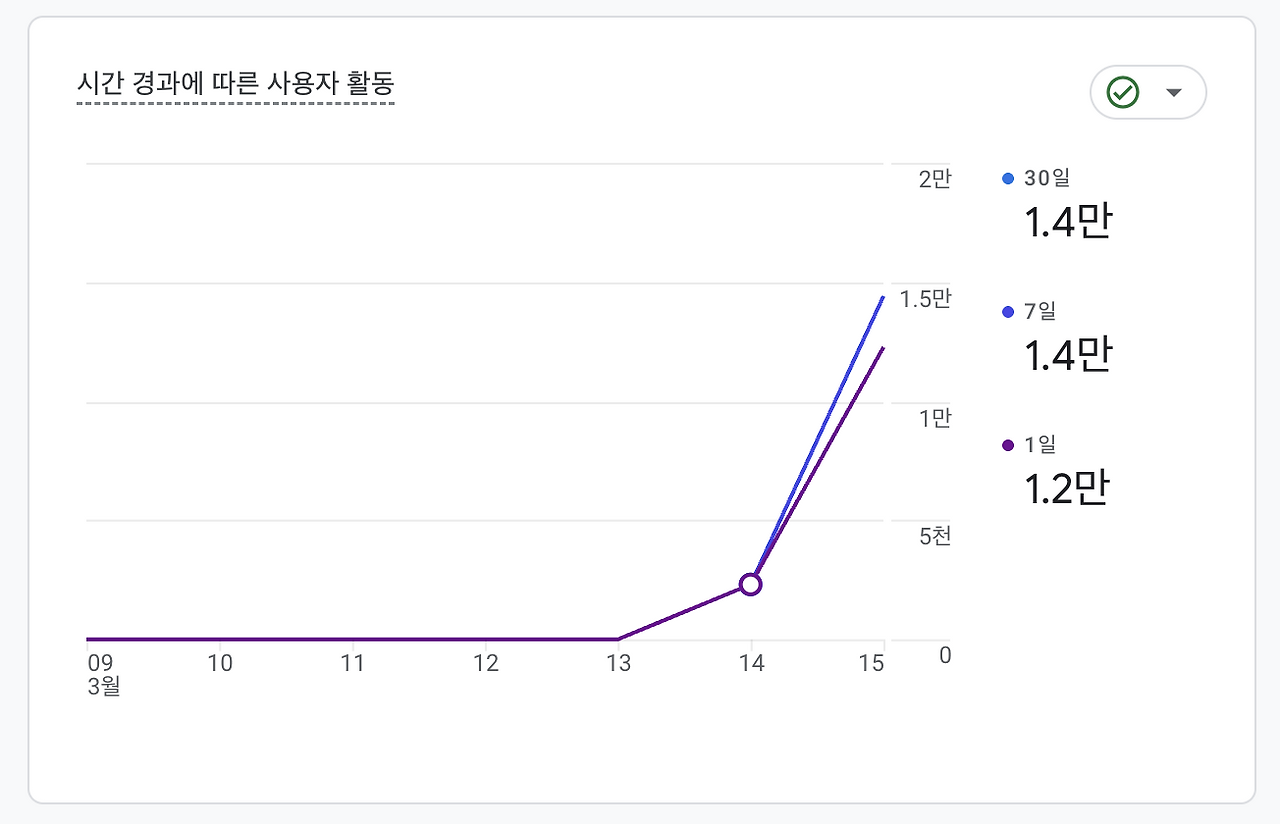Open the pill-shaped selector at top right
Image resolution: width=1280 pixels, height=824 pixels.
pos(1147,92)
